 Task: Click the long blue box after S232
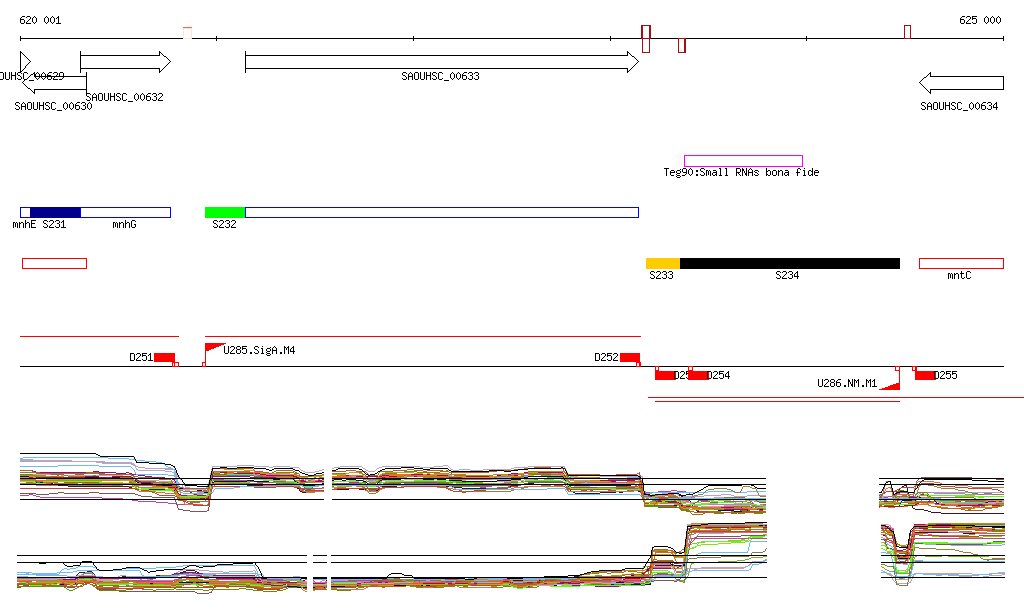[441, 212]
